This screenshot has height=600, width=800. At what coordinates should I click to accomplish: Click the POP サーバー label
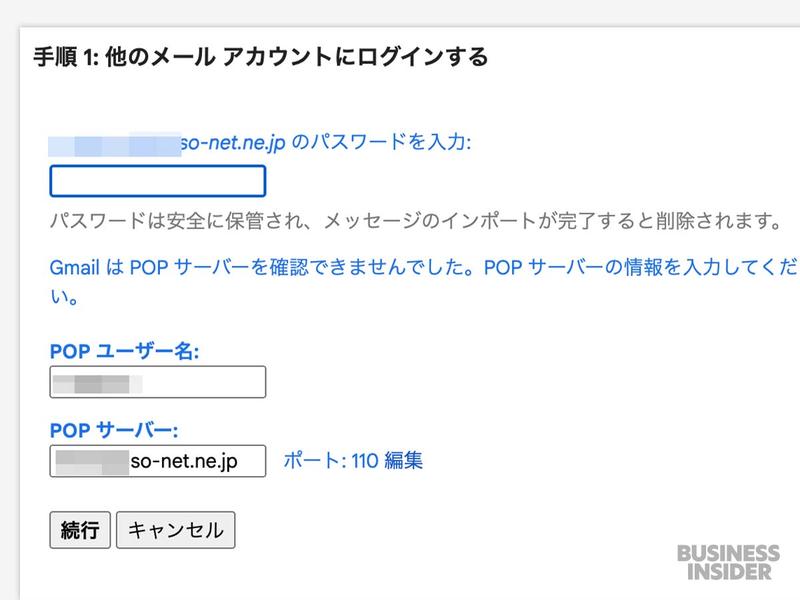coord(114,430)
